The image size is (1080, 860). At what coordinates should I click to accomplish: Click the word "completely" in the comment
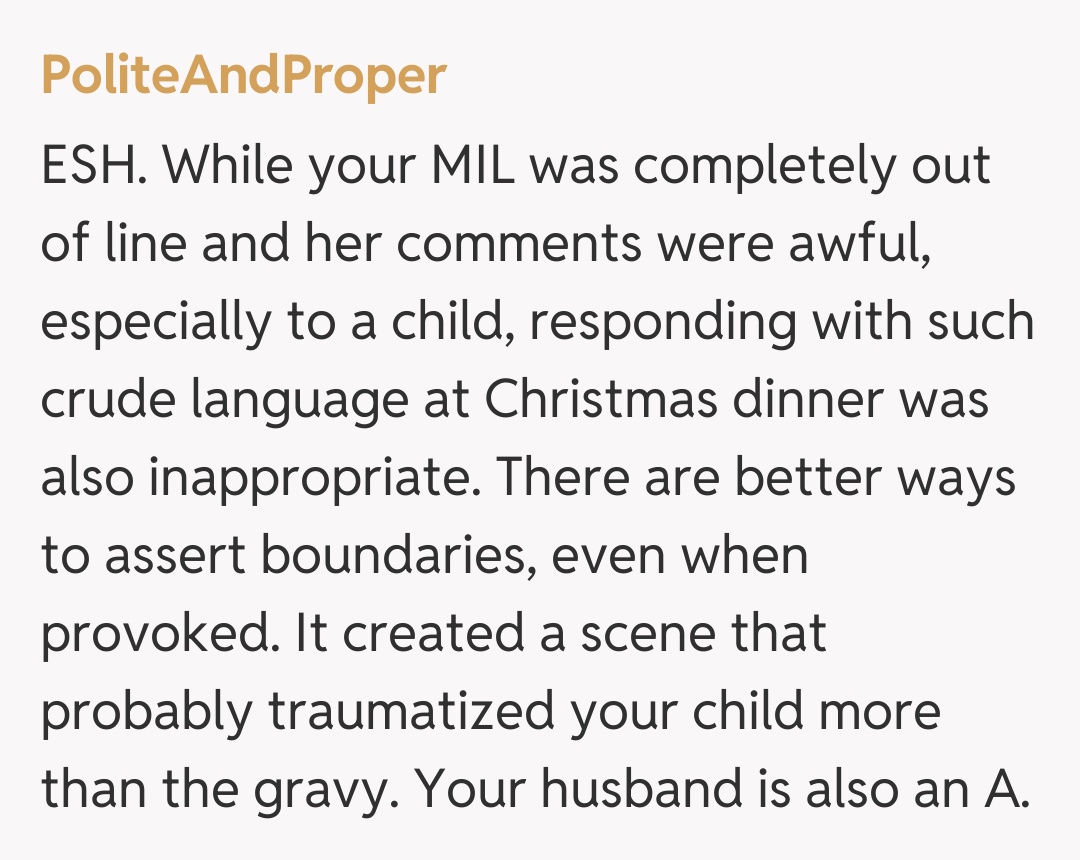coord(765,168)
